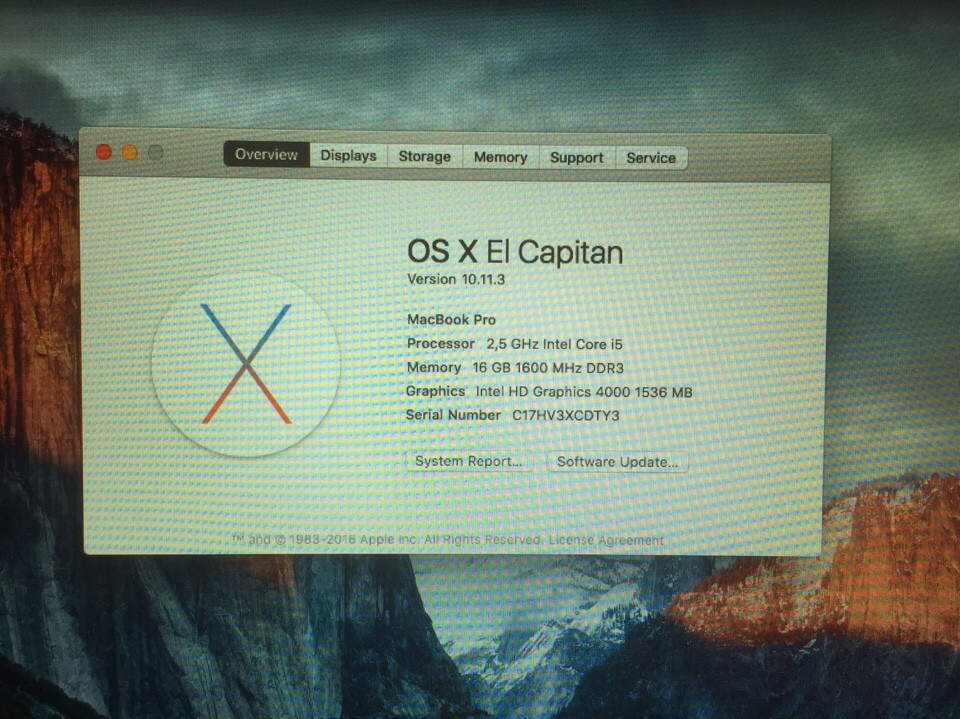Click the OS X El Capitan title
This screenshot has height=719, width=960.
(x=515, y=252)
